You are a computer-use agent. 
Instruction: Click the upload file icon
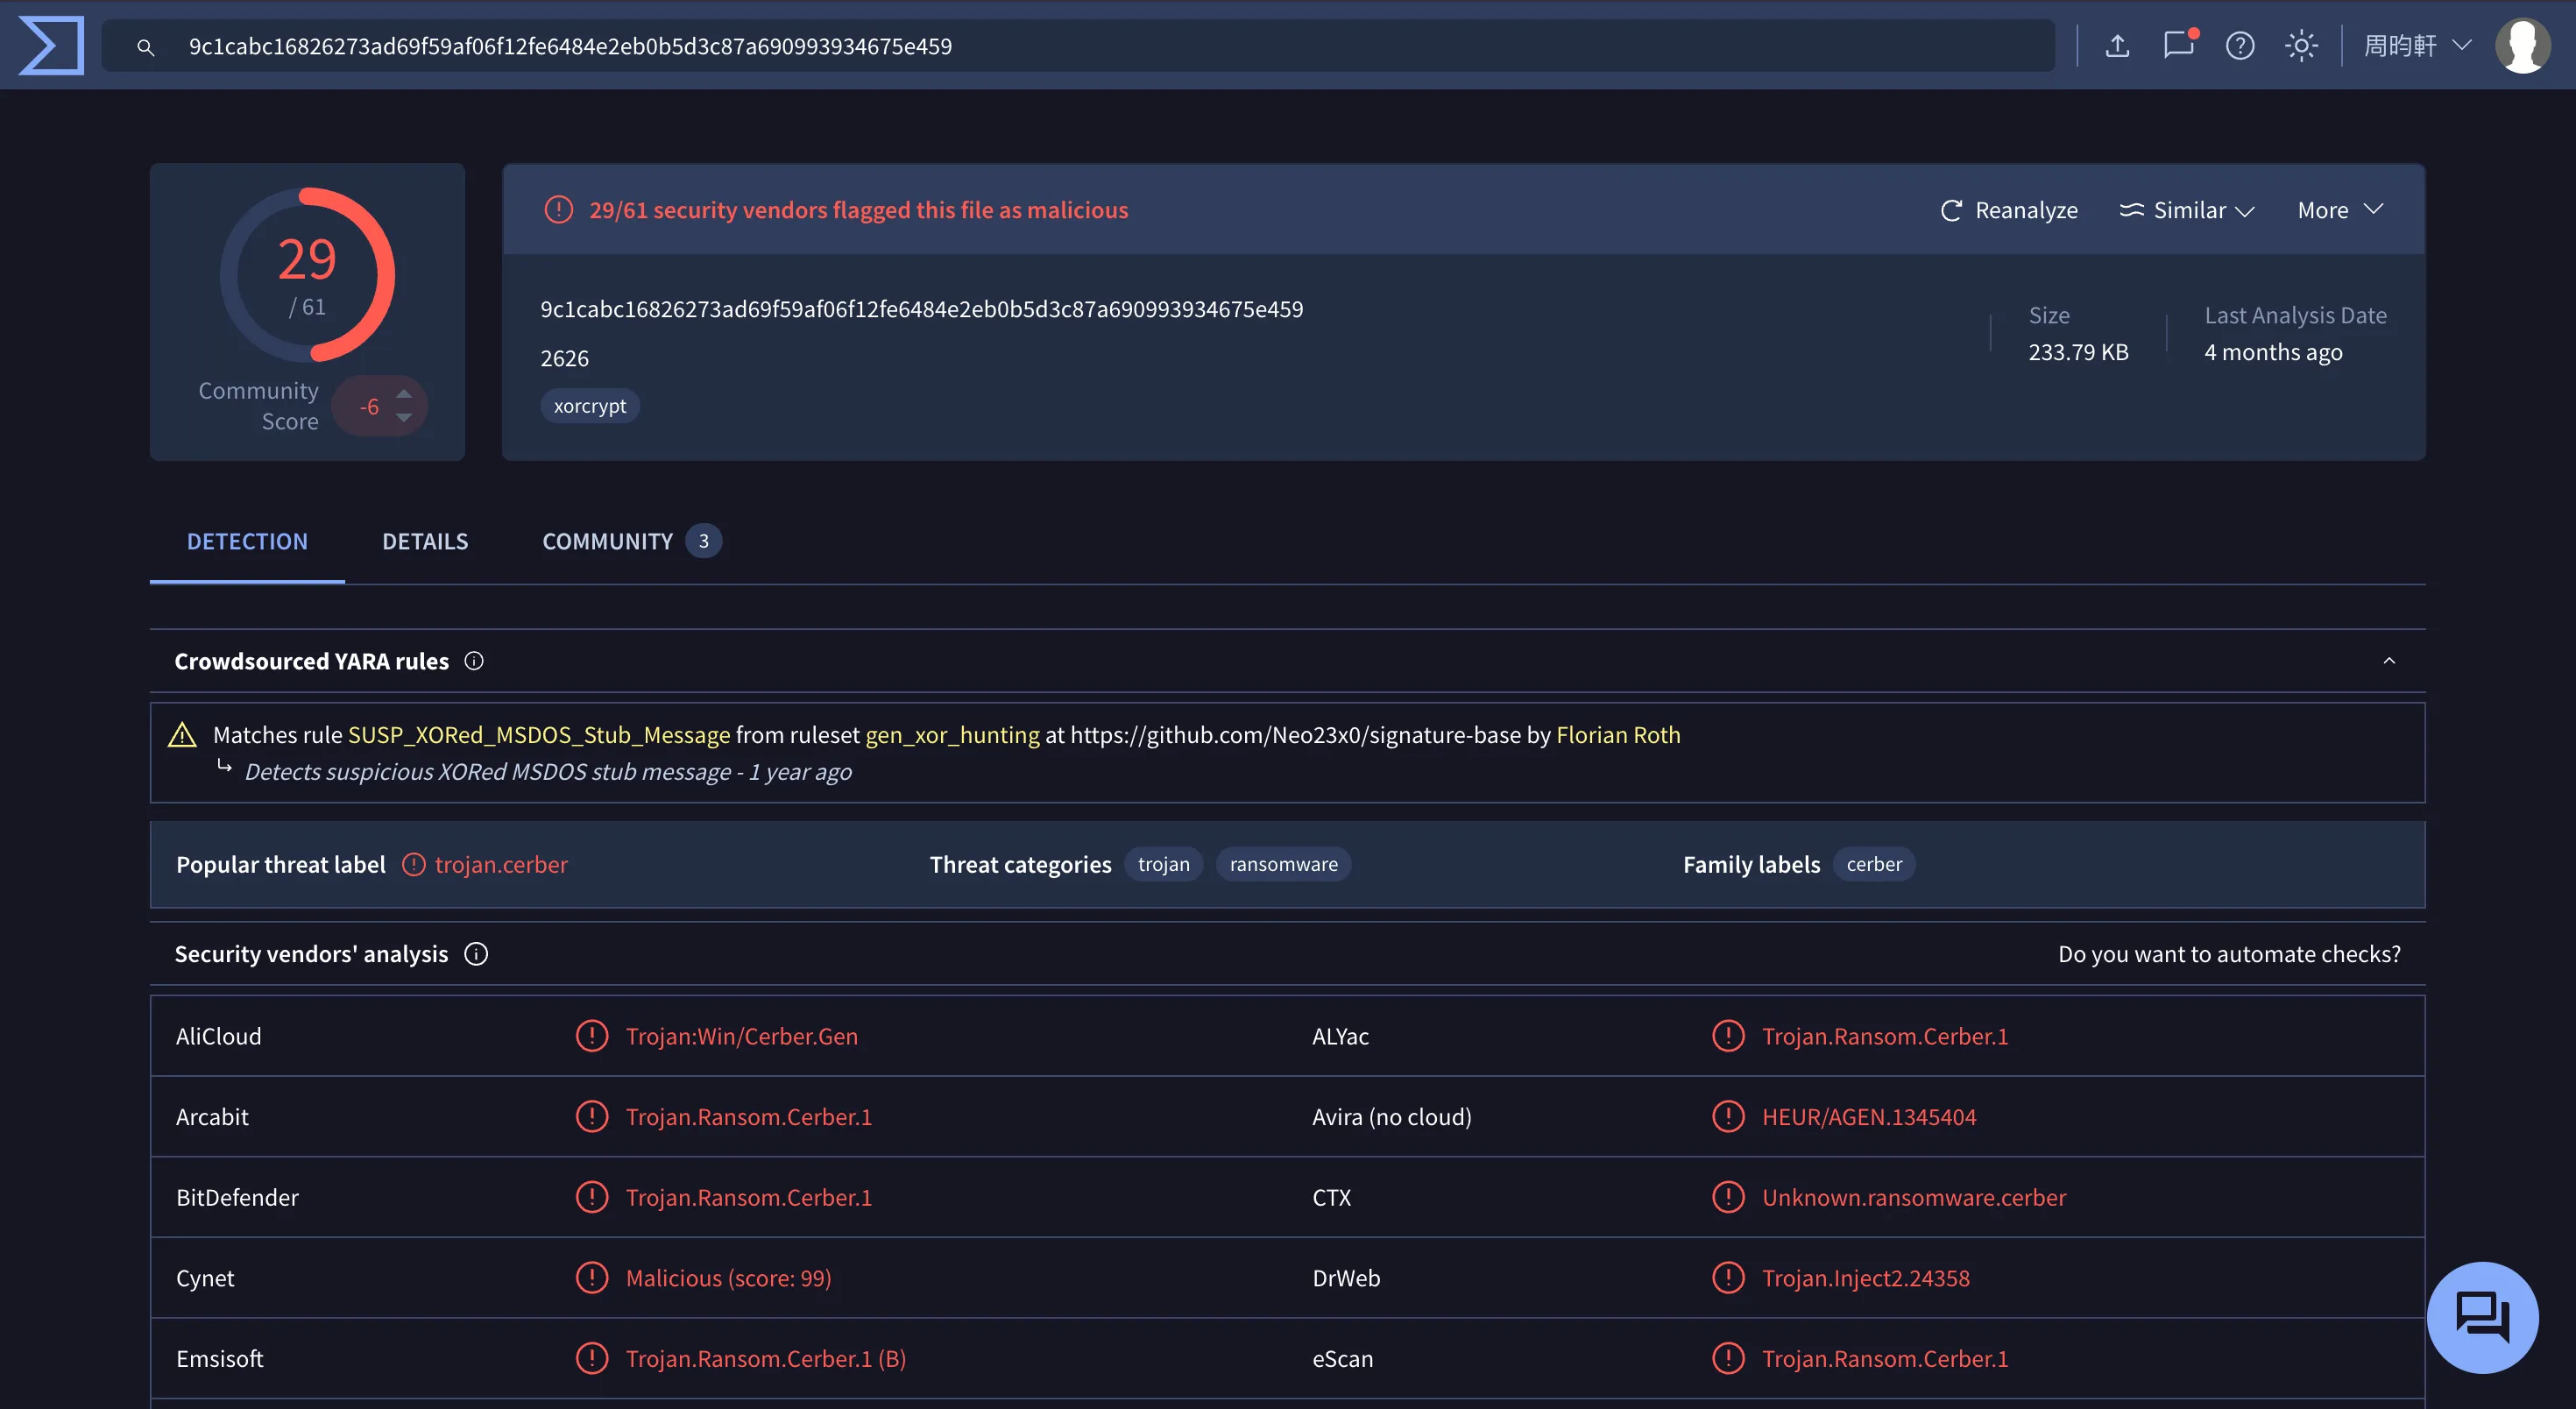pyautogui.click(x=2117, y=46)
